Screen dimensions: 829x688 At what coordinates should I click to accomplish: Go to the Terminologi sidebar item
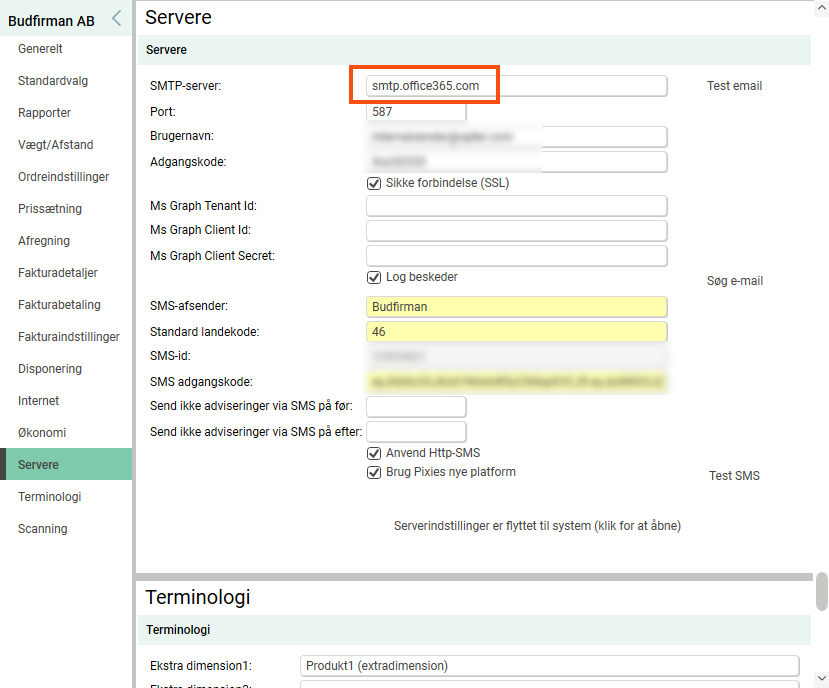(49, 497)
